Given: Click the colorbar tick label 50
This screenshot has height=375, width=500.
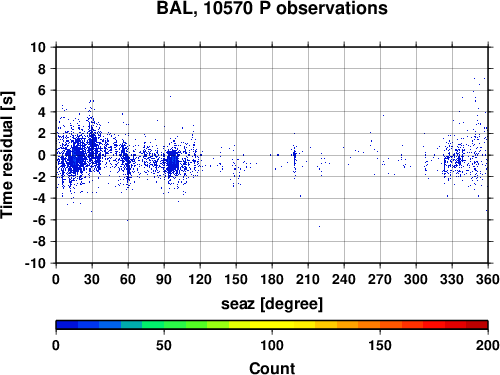Looking at the screenshot, I should click(x=164, y=345).
